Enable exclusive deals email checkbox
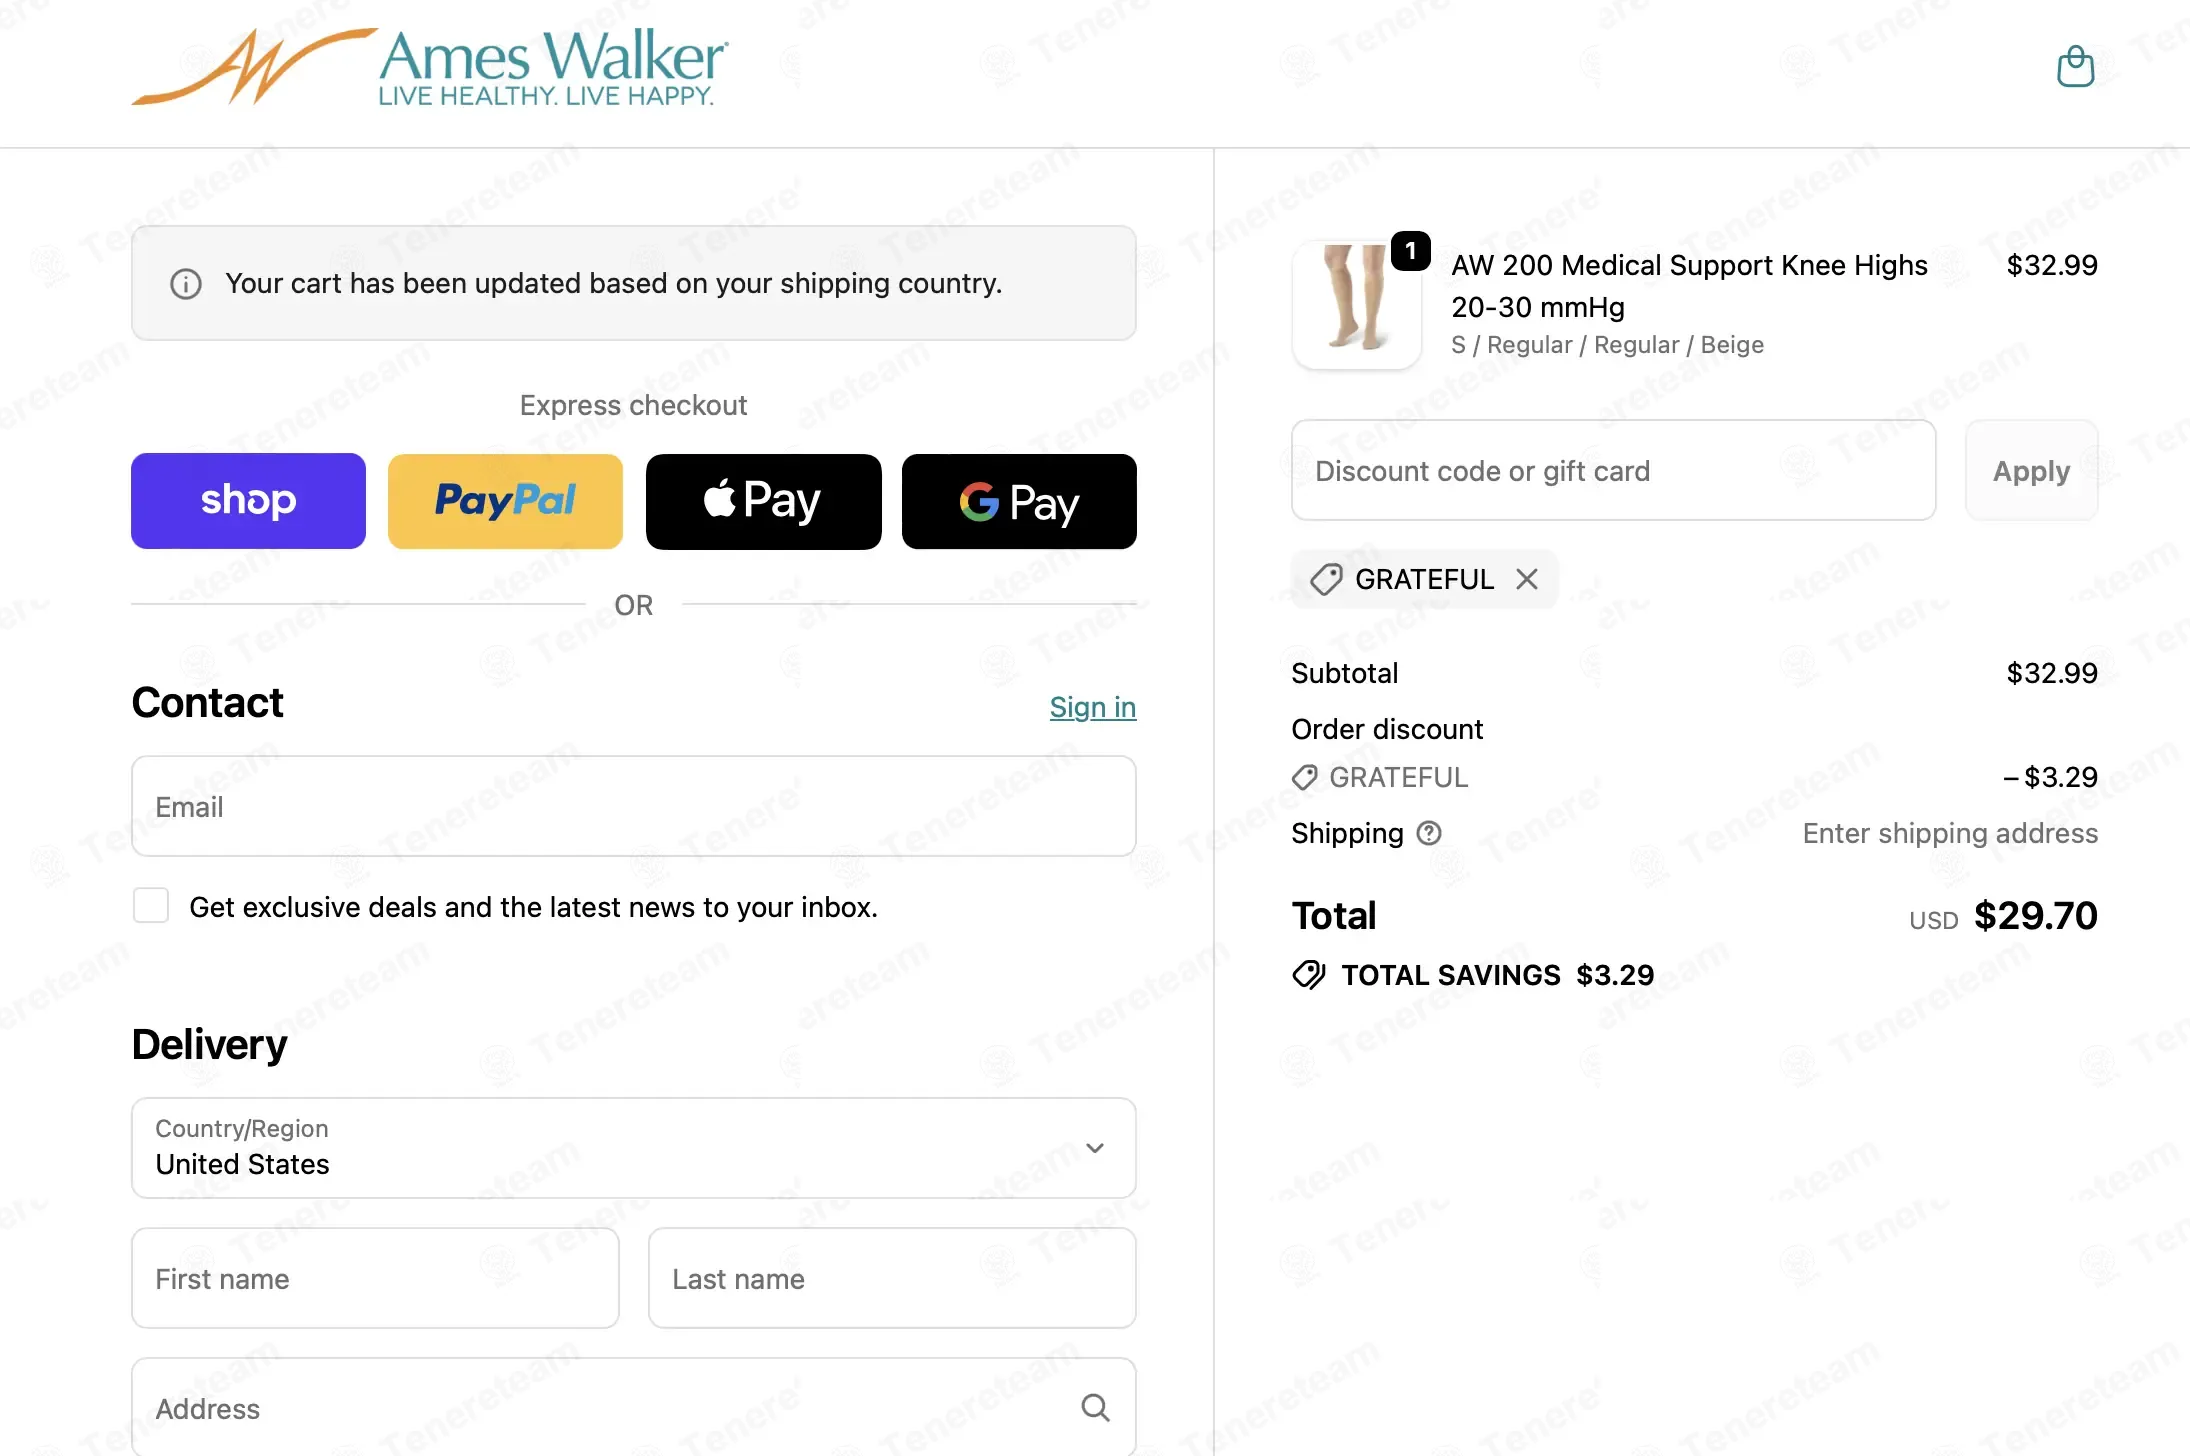The image size is (2190, 1456). click(x=151, y=905)
